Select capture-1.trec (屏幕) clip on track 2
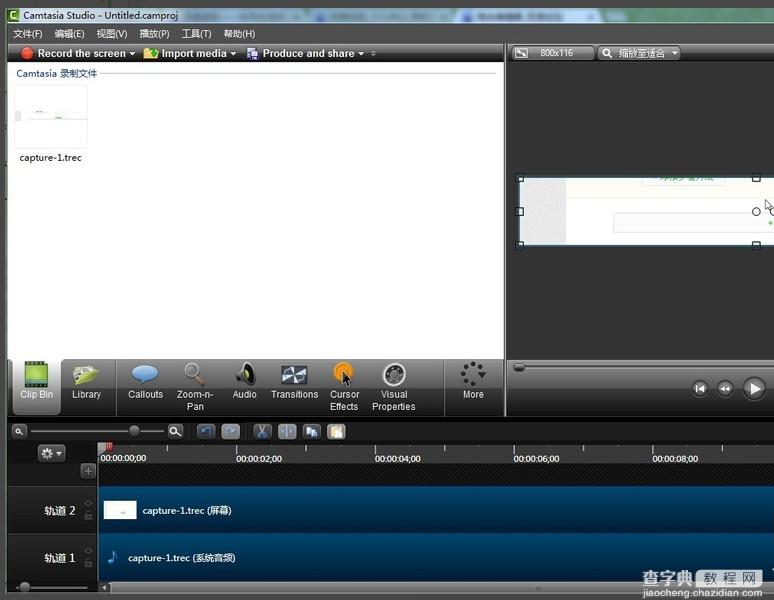 pyautogui.click(x=436, y=510)
